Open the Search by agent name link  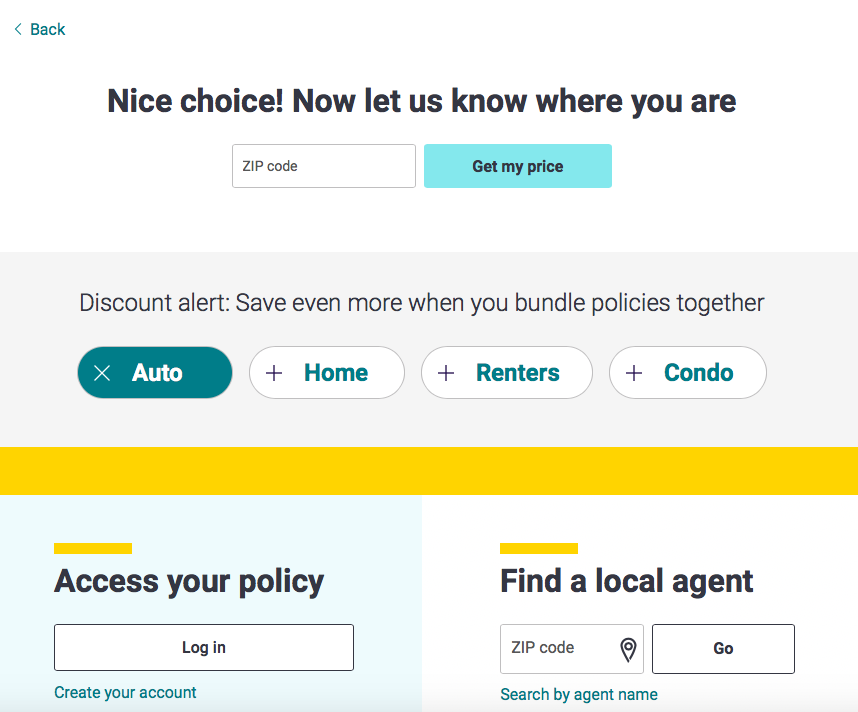click(579, 694)
